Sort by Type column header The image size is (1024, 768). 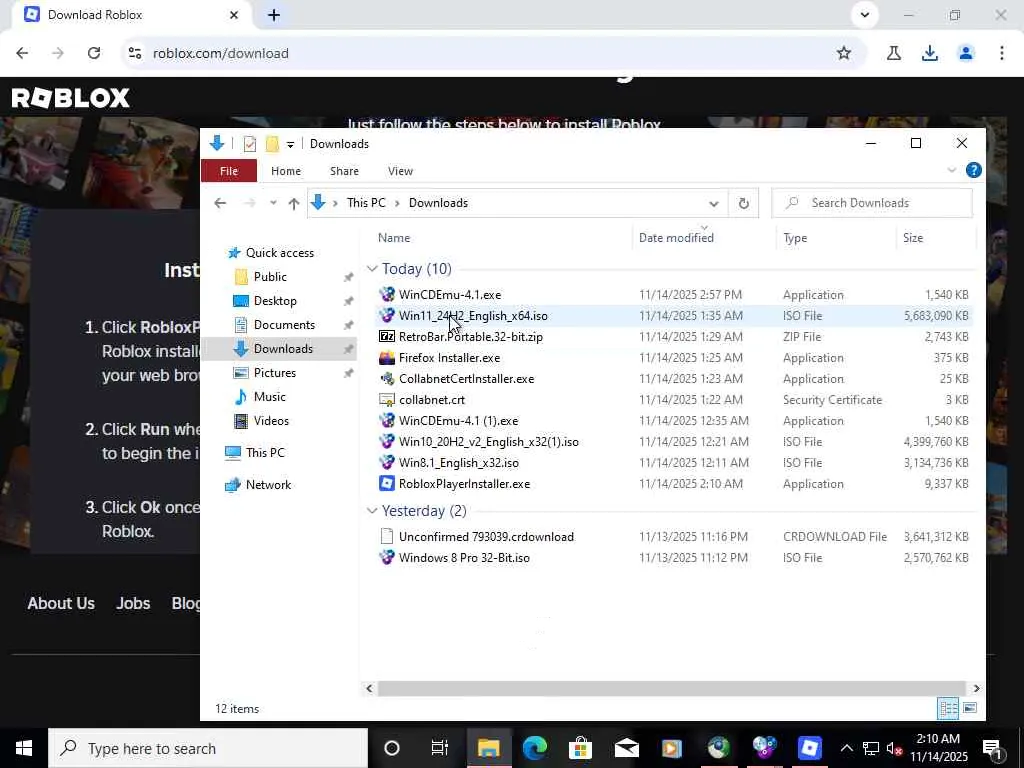795,238
